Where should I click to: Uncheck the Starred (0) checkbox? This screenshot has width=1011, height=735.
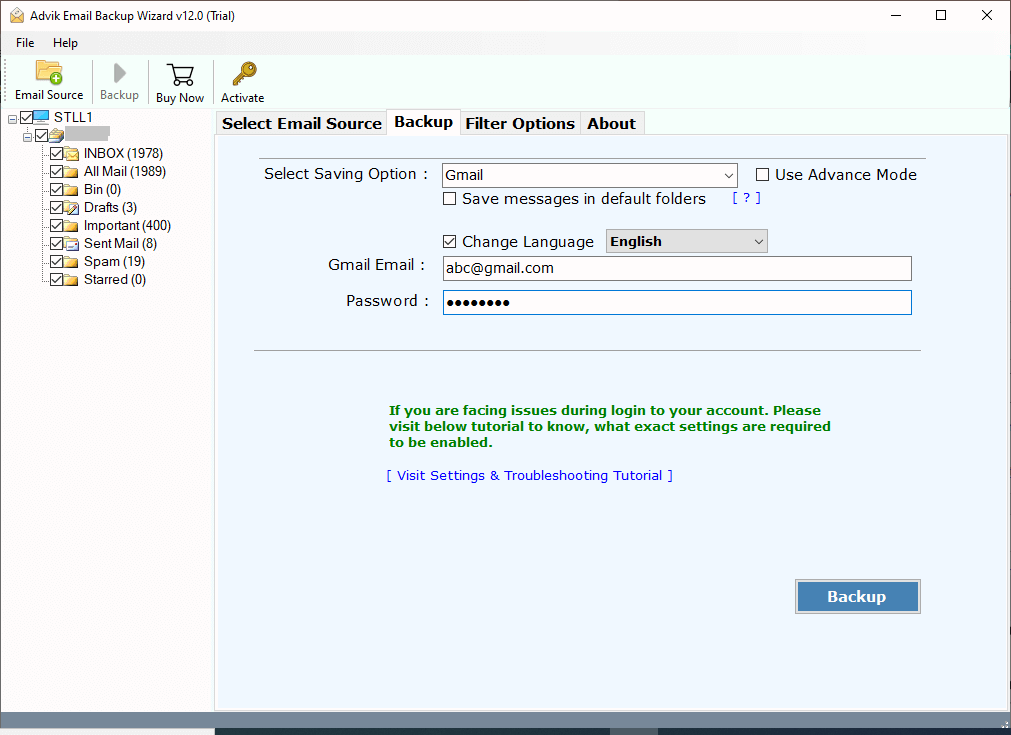click(x=57, y=280)
